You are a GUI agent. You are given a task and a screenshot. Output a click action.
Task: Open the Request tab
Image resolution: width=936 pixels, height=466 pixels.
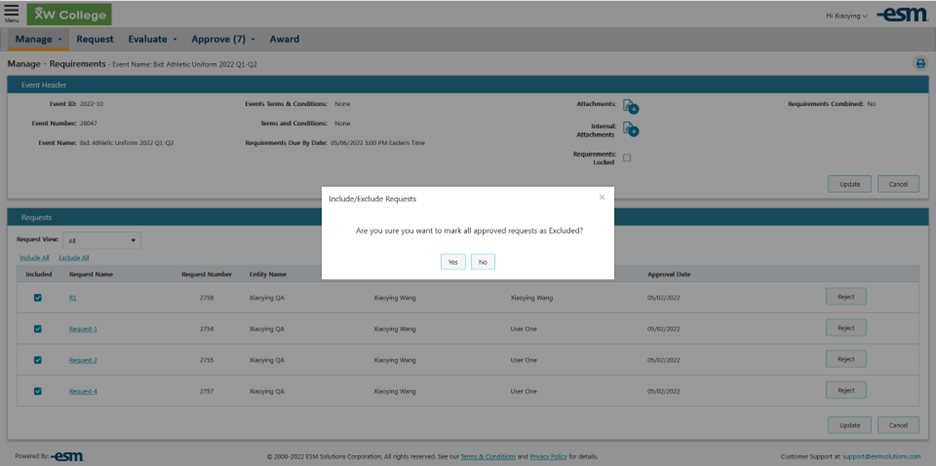tap(95, 39)
